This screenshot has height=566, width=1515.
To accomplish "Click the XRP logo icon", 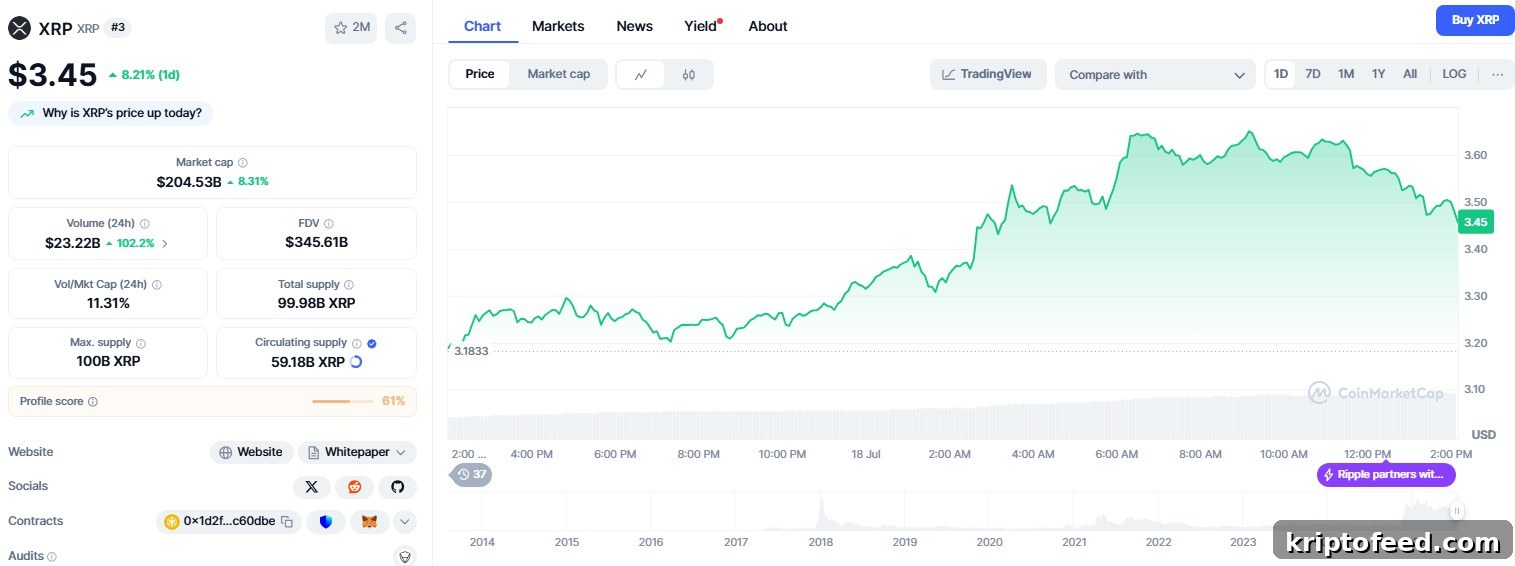I will click(19, 28).
